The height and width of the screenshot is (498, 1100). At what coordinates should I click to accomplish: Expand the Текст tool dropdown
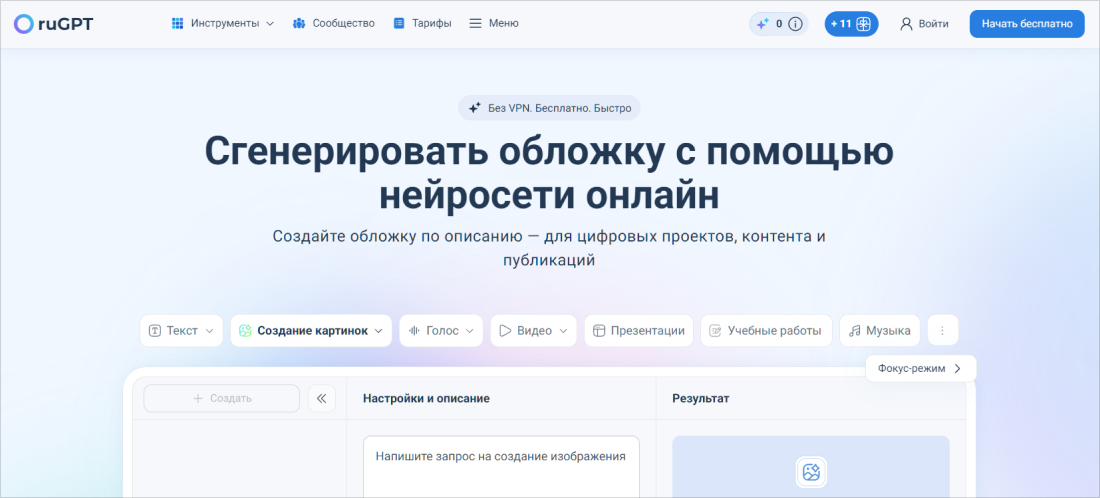pyautogui.click(x=181, y=331)
